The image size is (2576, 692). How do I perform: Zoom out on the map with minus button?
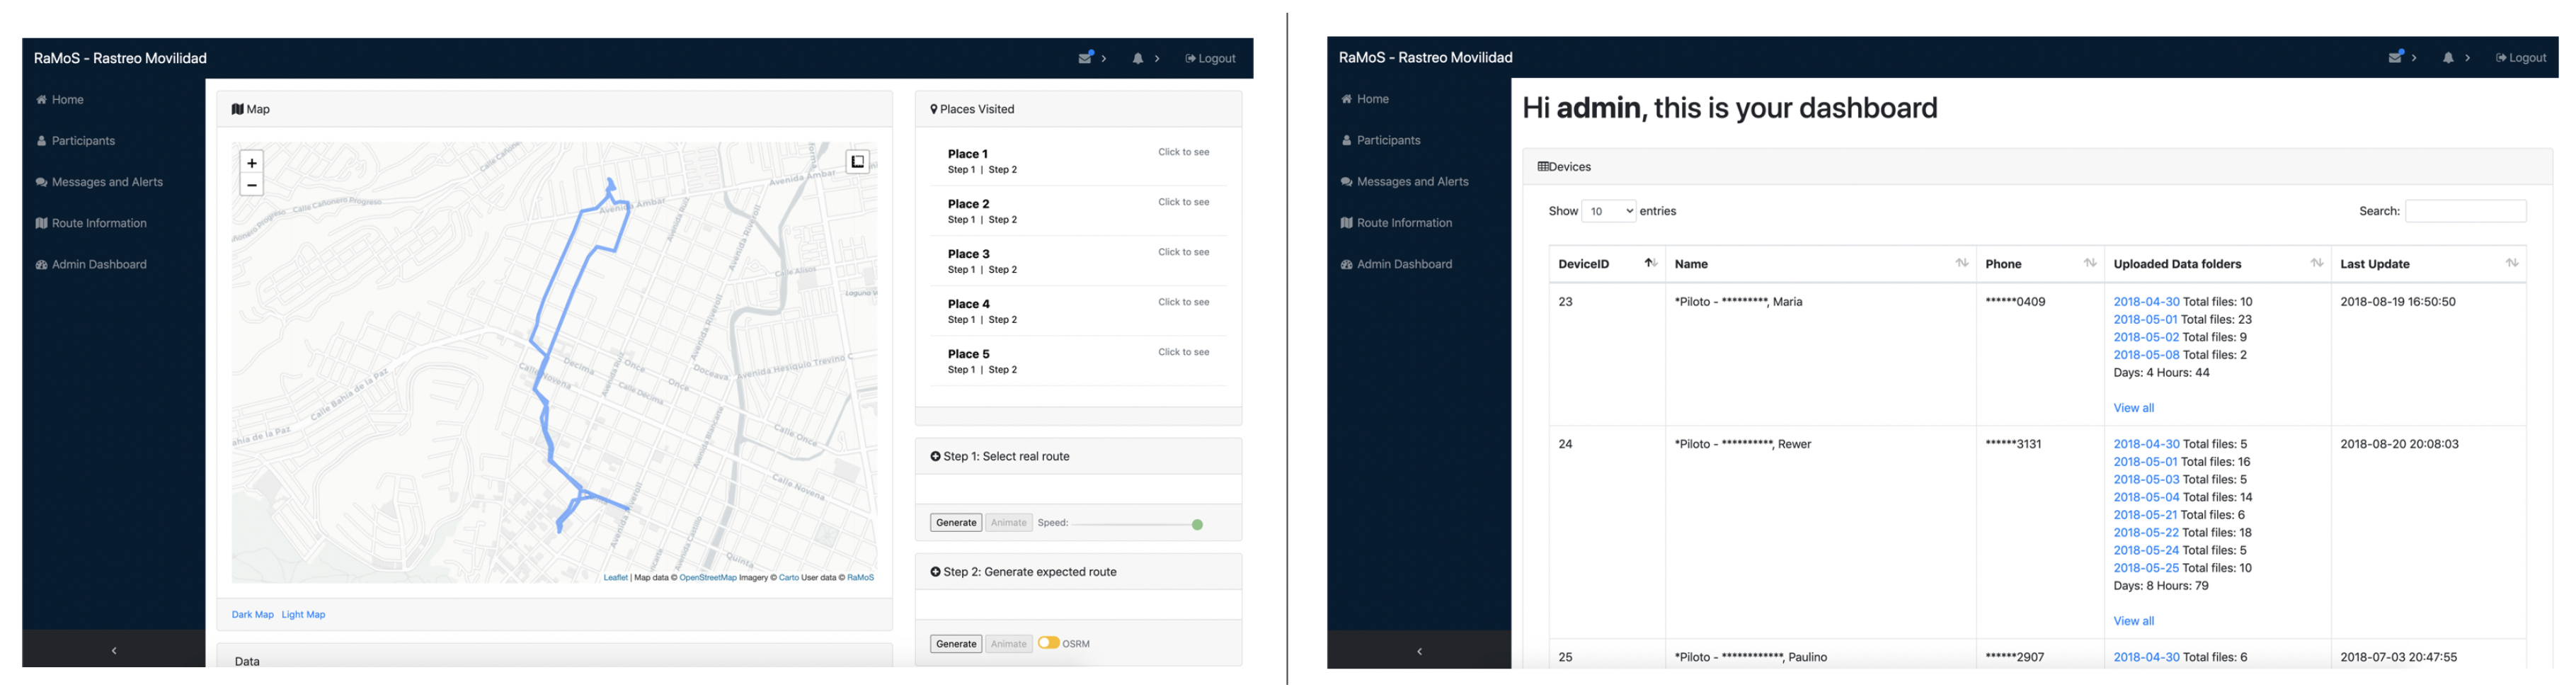[x=252, y=185]
